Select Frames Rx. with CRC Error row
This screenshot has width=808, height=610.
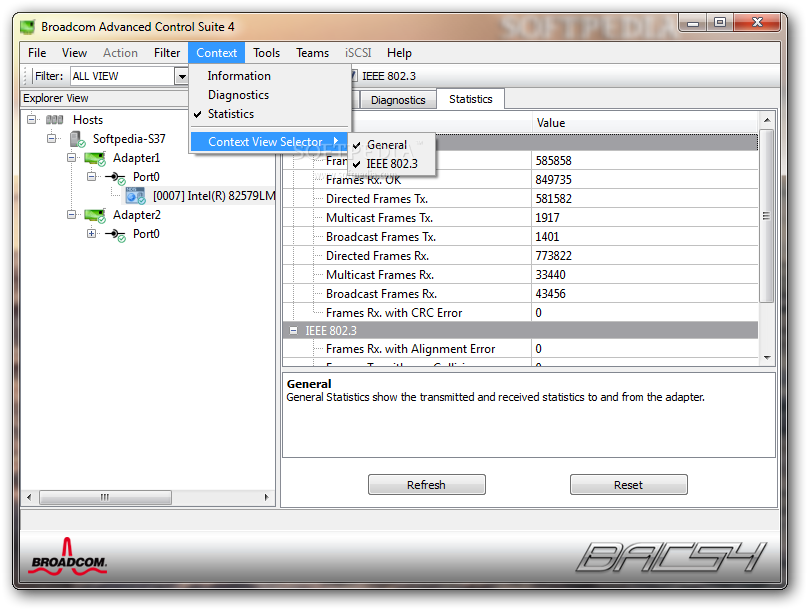pyautogui.click(x=520, y=313)
